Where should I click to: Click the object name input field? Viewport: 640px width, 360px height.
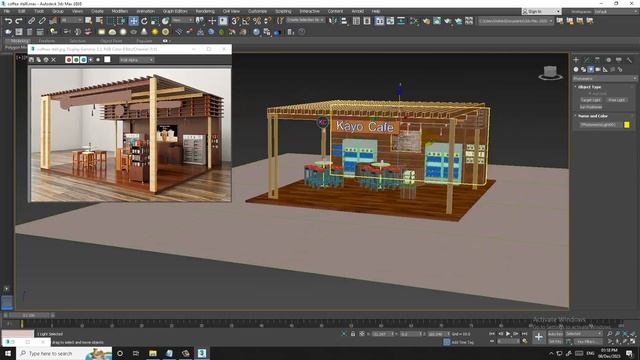tap(600, 124)
